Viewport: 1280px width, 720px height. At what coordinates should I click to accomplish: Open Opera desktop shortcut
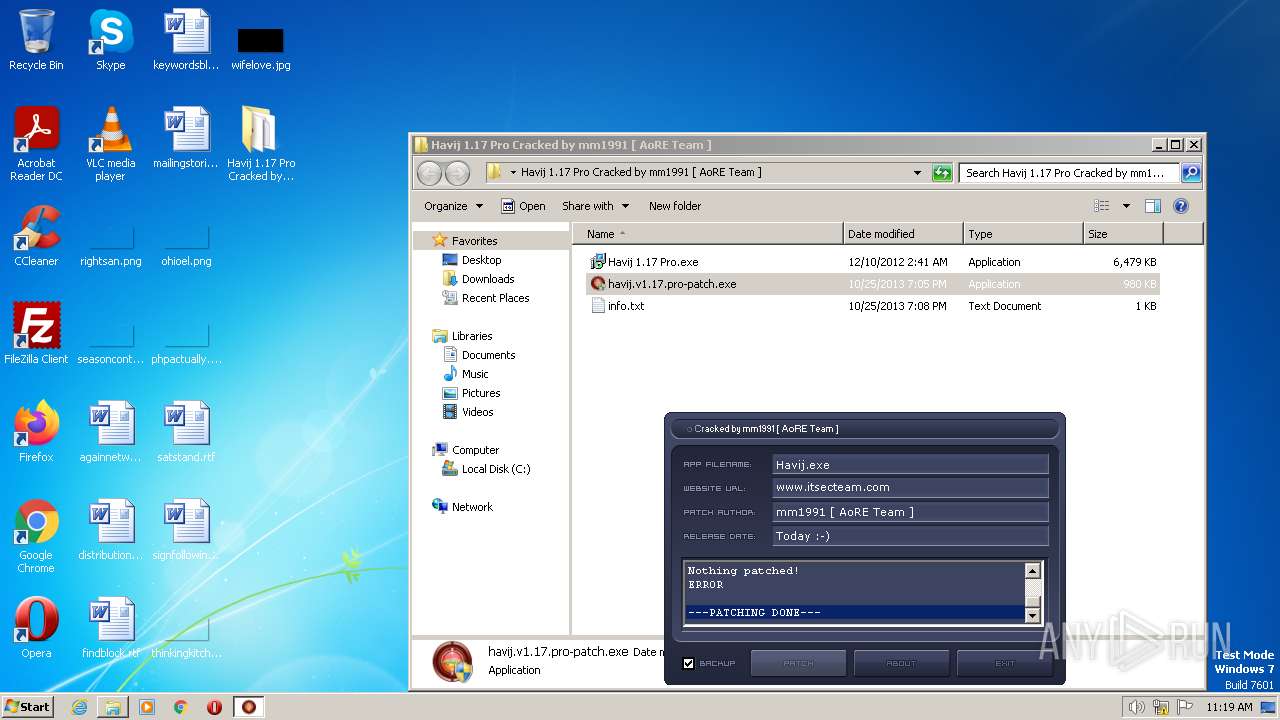[36, 627]
